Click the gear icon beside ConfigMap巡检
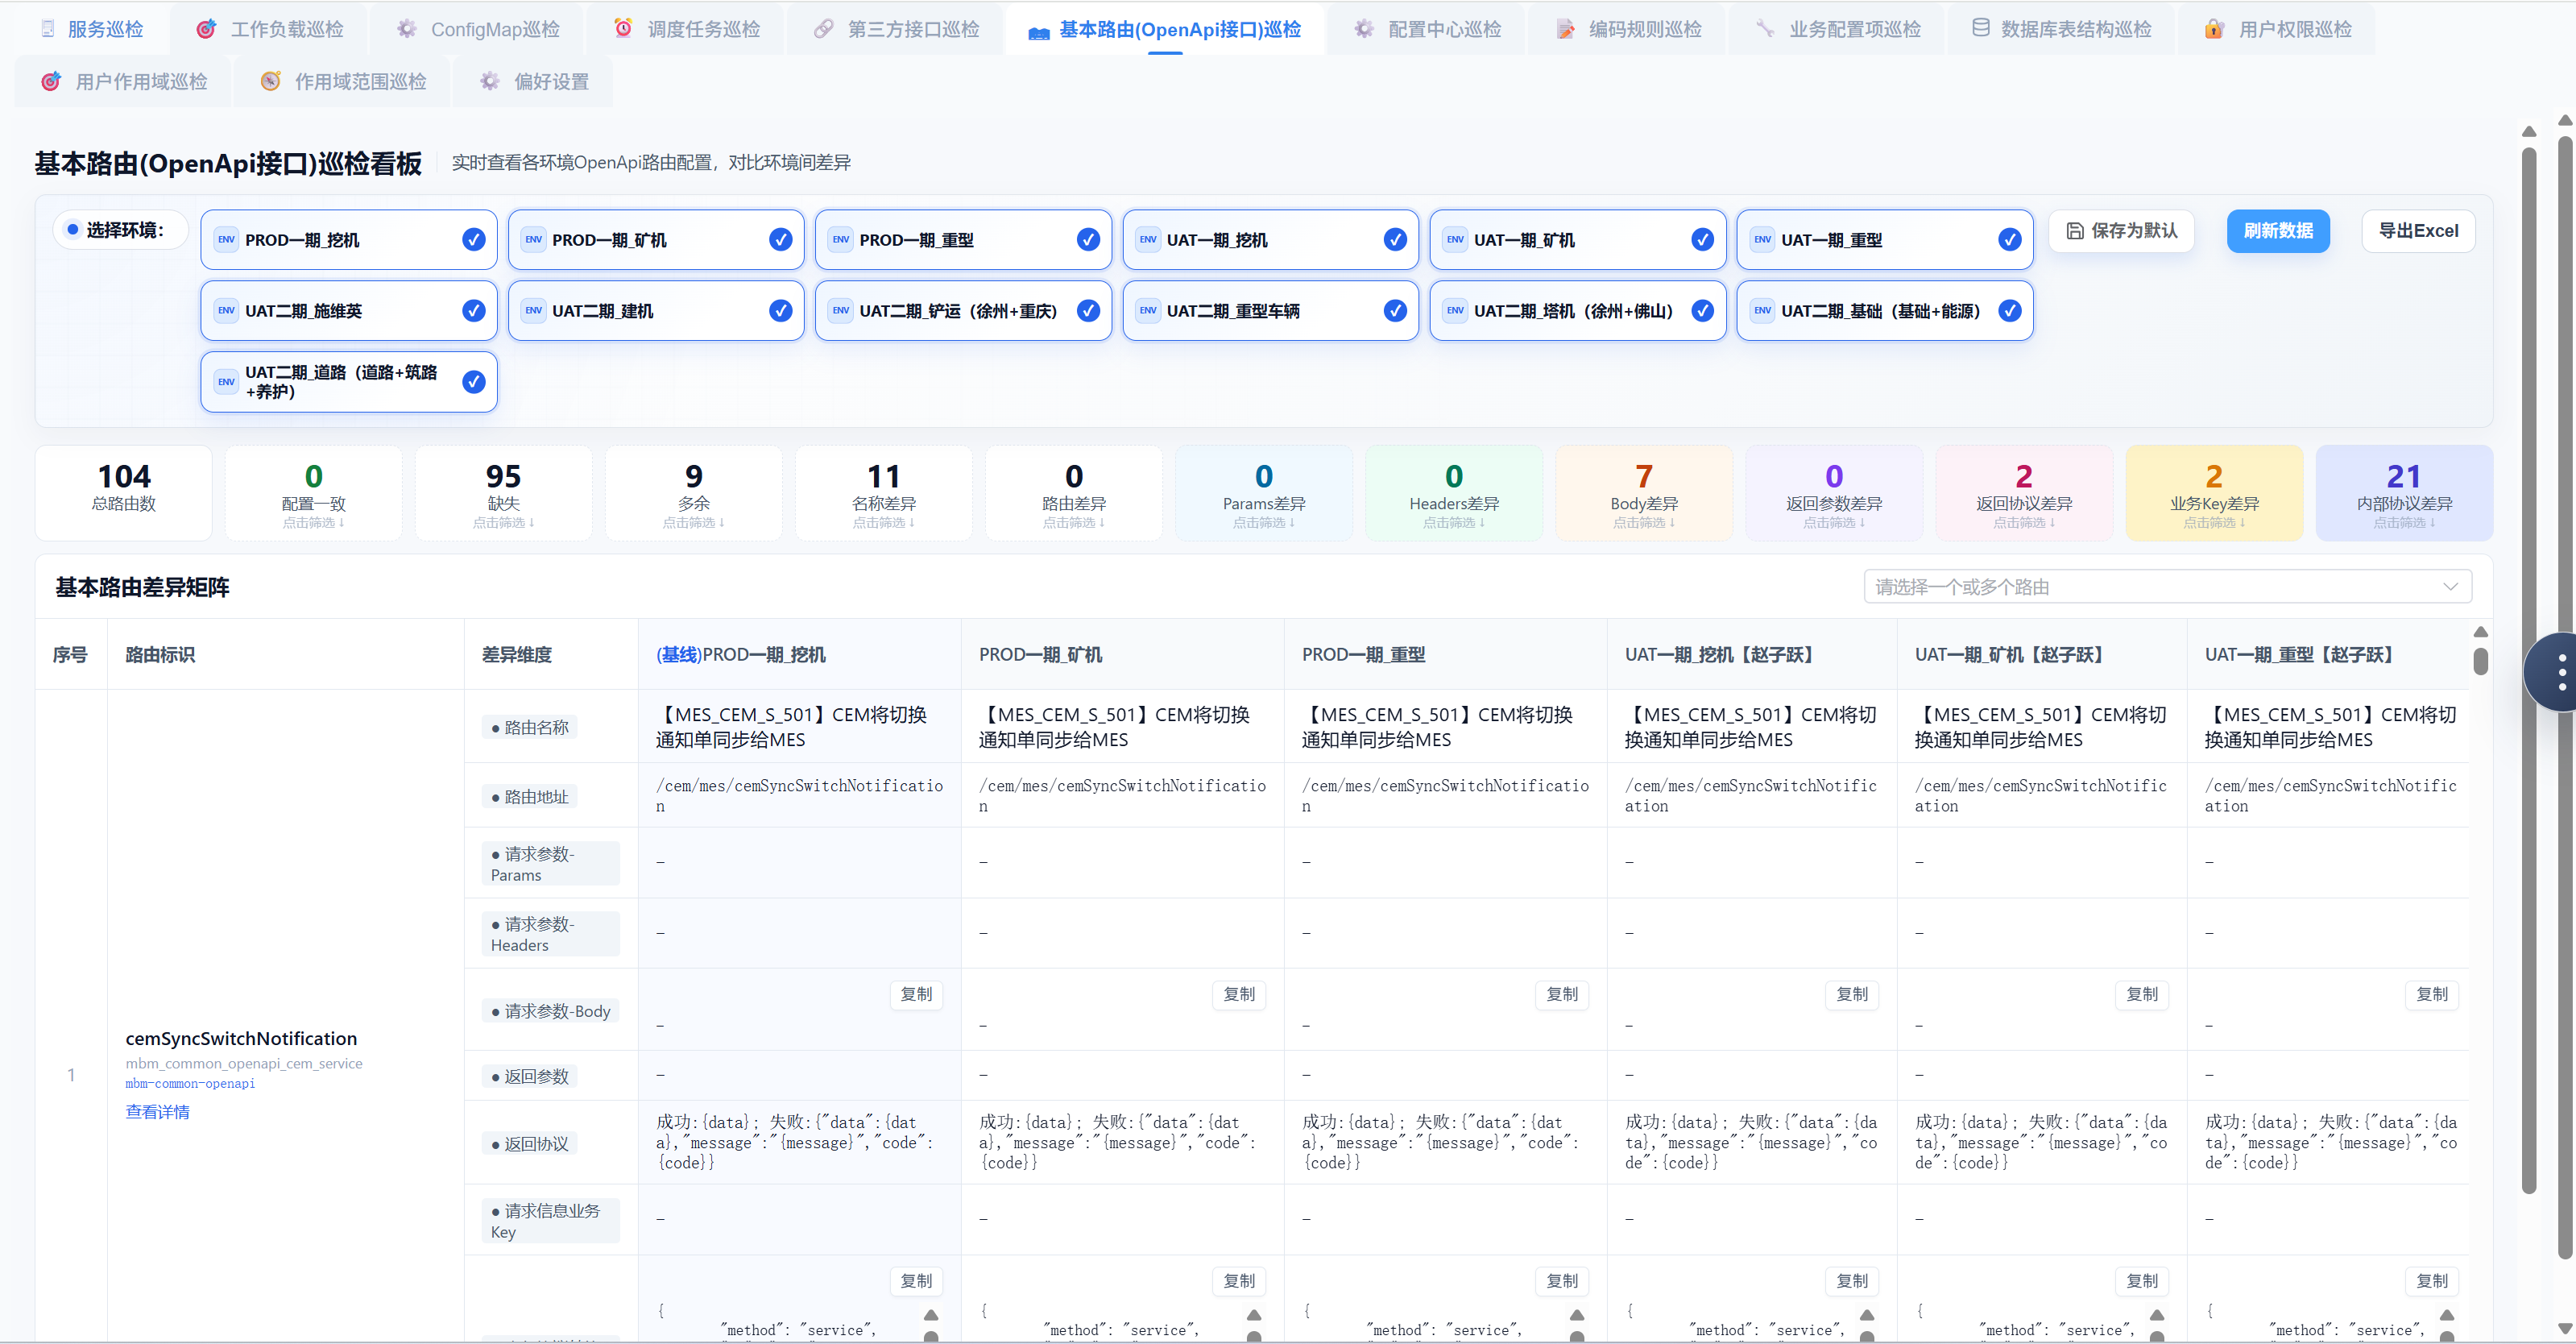The height and width of the screenshot is (1344, 2576). click(x=406, y=29)
